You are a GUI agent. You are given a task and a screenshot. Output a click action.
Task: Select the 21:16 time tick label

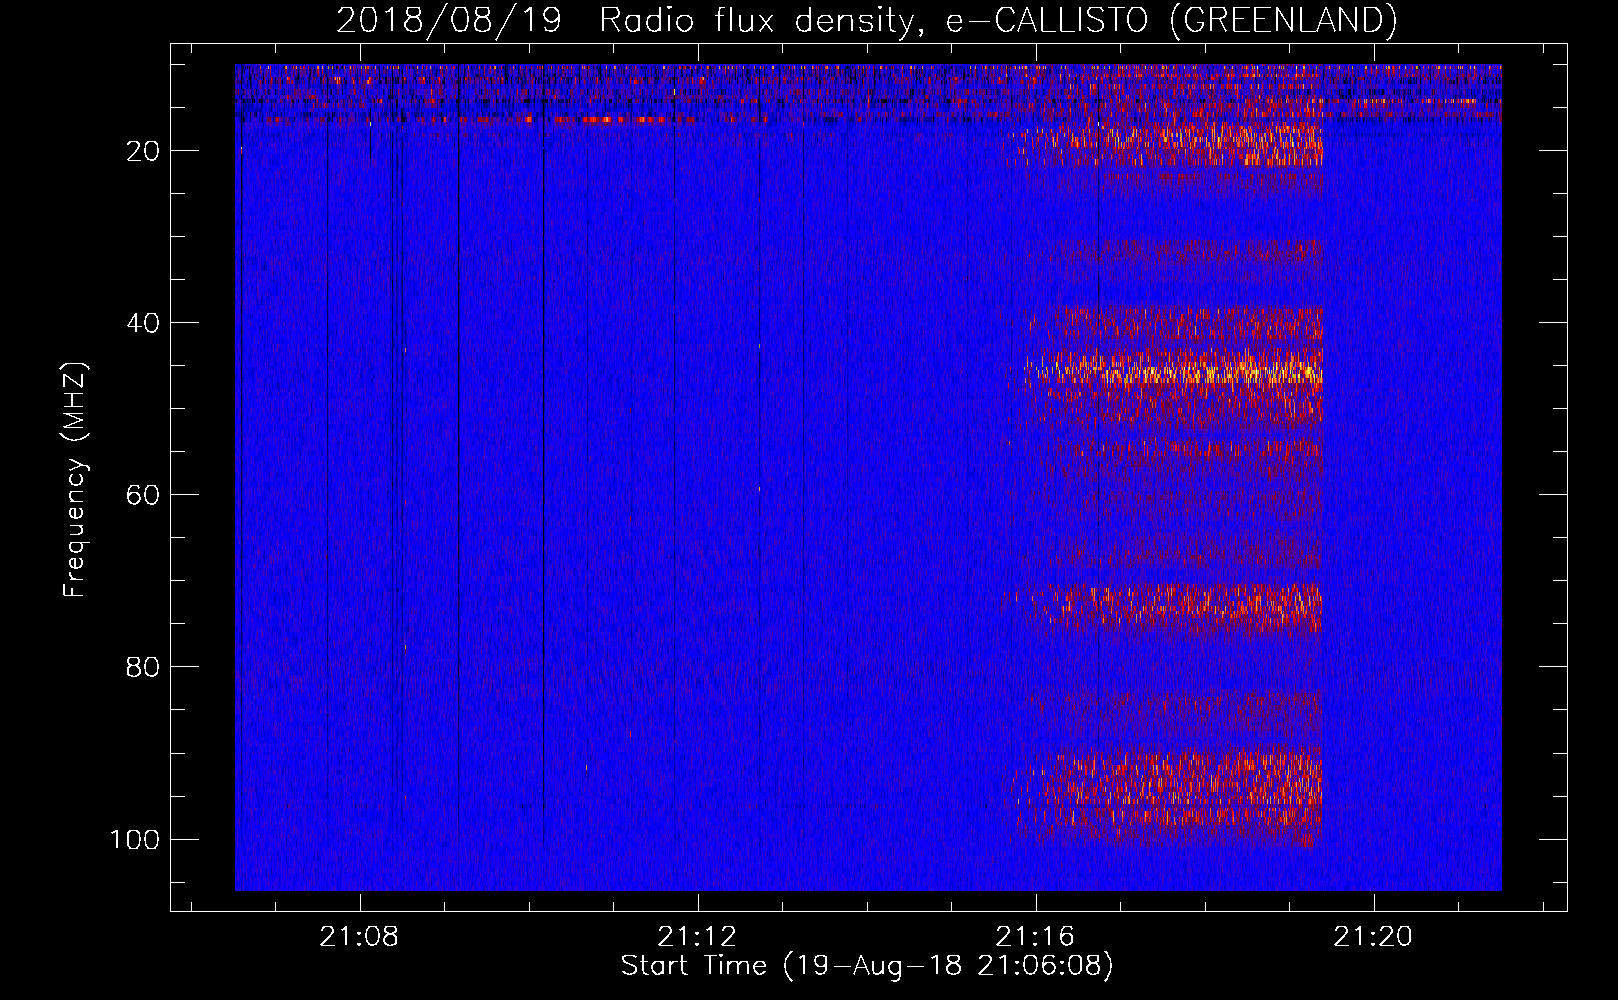(1035, 936)
